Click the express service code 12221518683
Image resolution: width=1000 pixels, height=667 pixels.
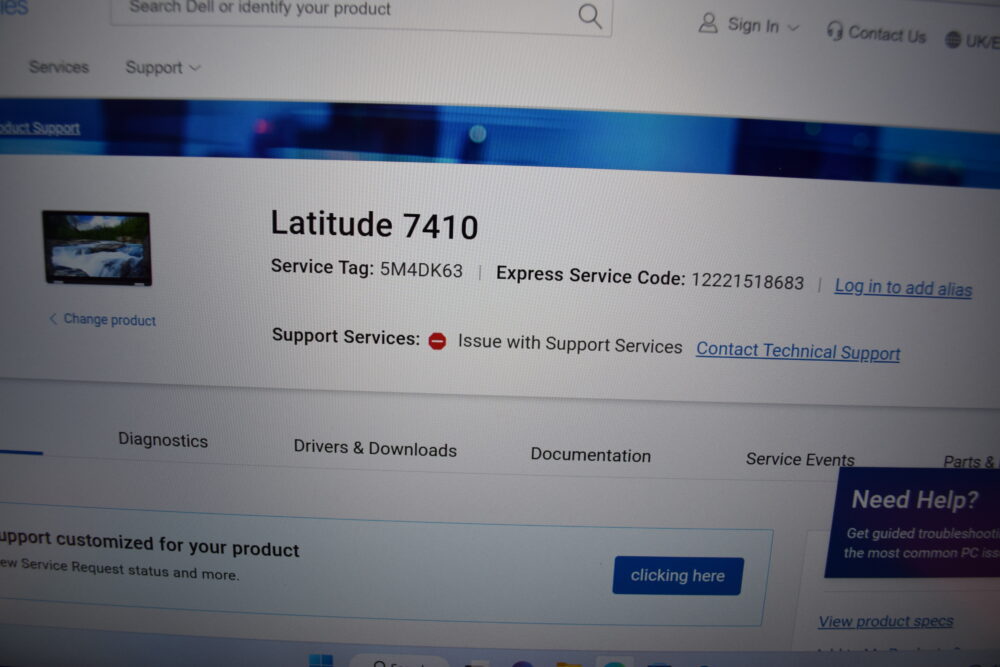tap(747, 281)
